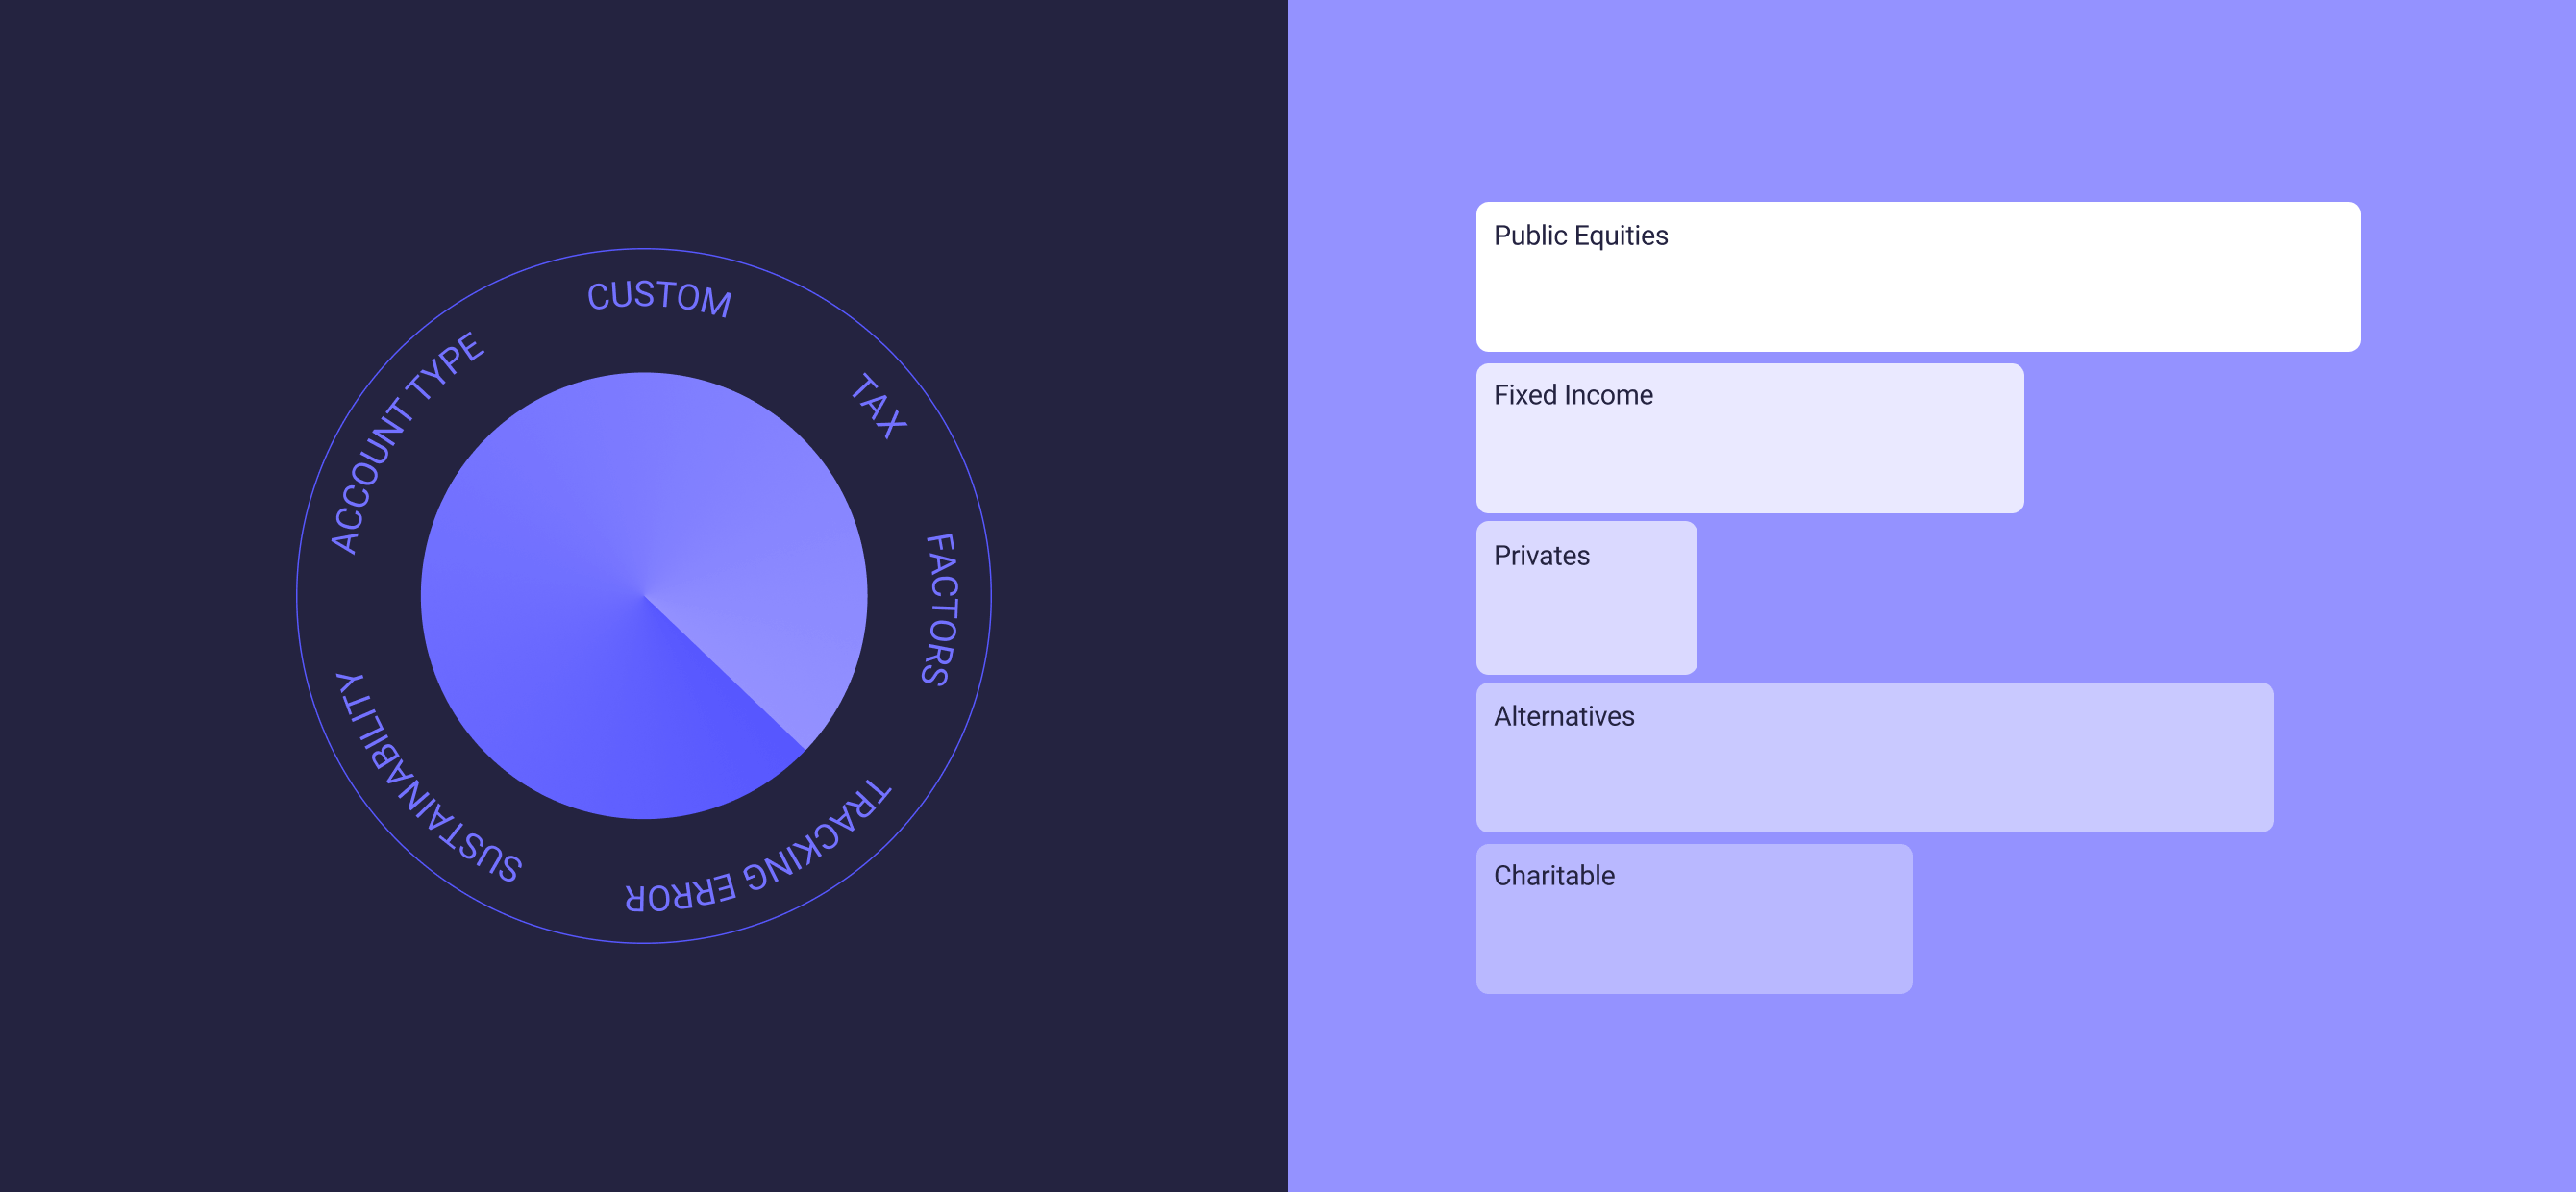Pick the FACTORS ring label
This screenshot has height=1192, width=2576.
coord(939,609)
